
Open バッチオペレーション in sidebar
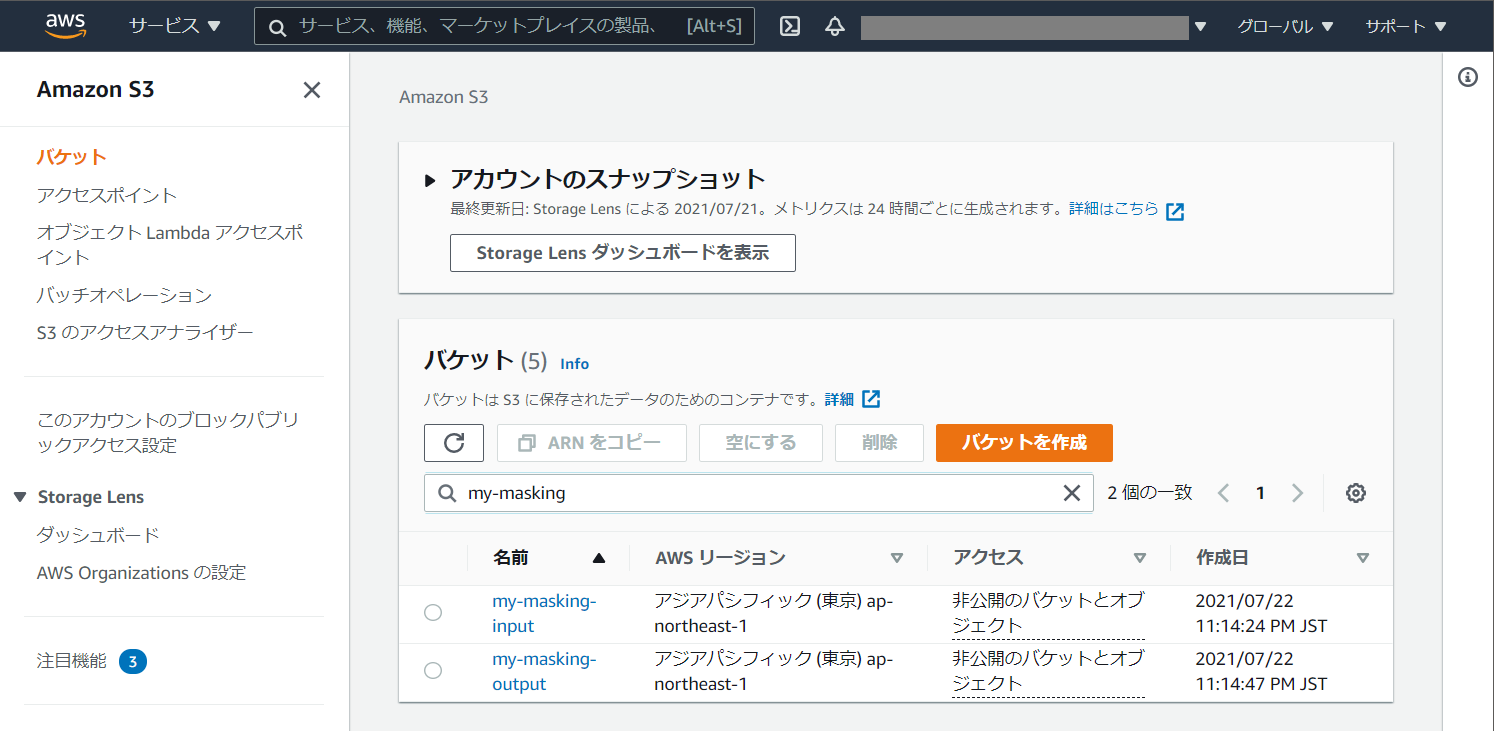coord(124,295)
